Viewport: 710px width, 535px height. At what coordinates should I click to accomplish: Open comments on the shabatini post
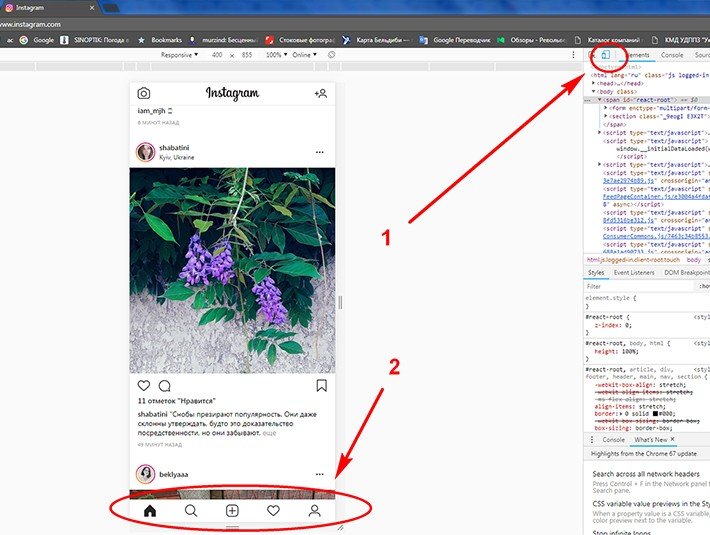pos(164,386)
